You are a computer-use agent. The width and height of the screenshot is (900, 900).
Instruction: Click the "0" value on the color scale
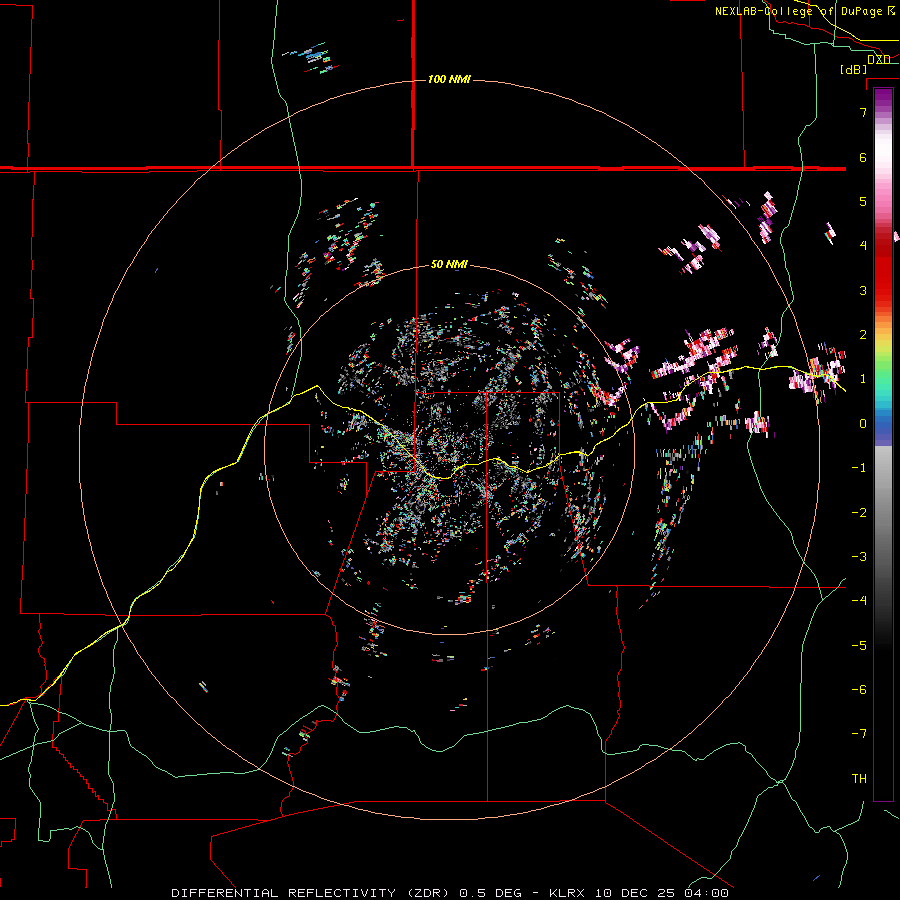(x=863, y=424)
